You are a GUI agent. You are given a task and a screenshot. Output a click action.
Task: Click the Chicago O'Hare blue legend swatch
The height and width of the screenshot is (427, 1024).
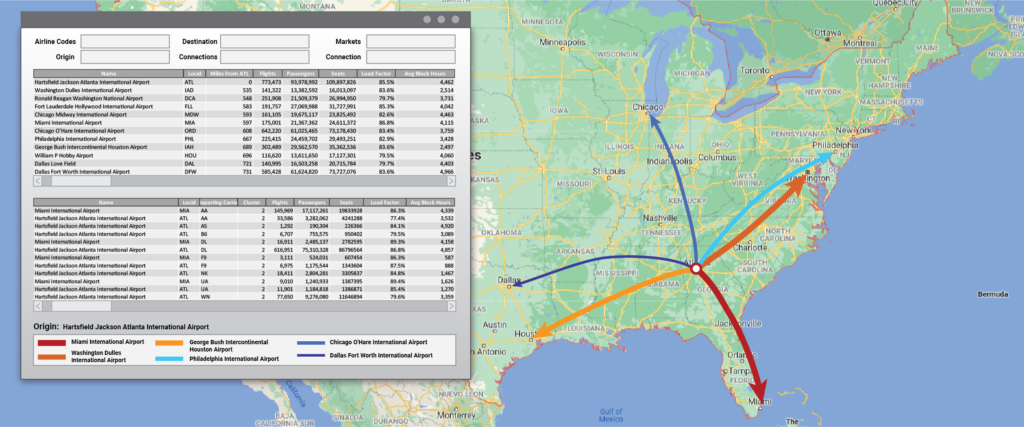[x=310, y=342]
